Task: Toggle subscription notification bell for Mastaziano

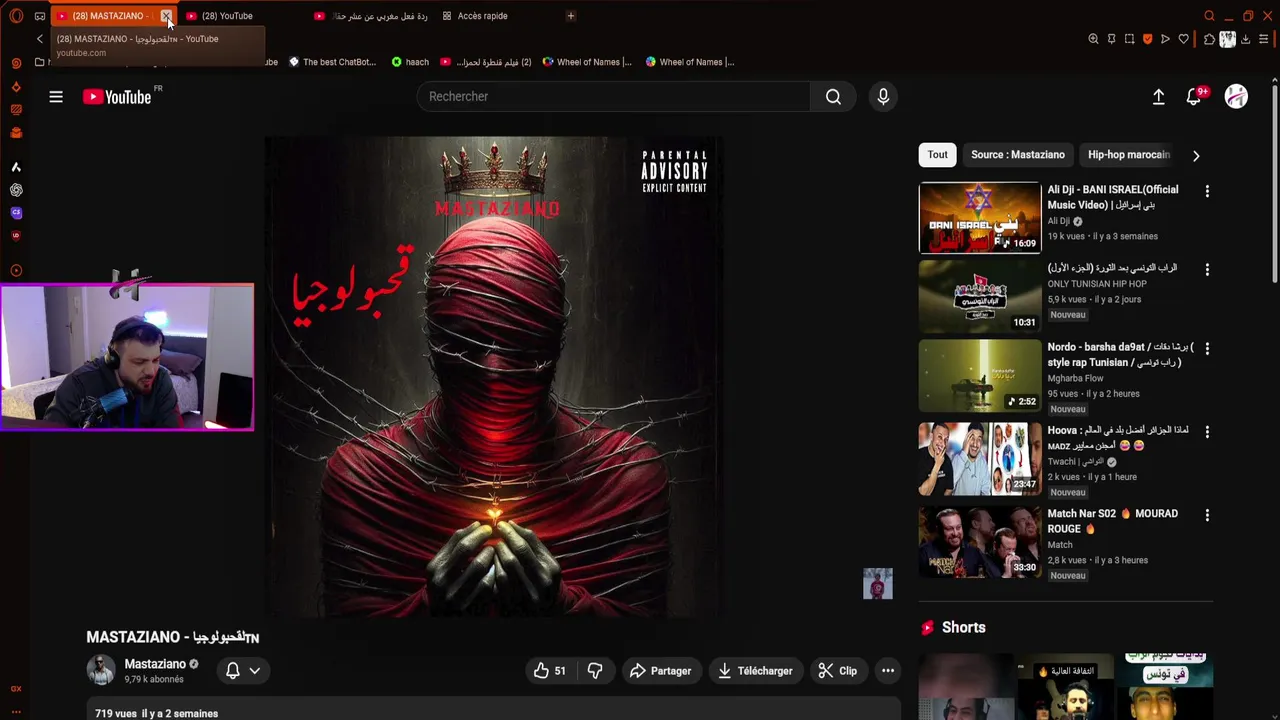Action: click(x=233, y=671)
